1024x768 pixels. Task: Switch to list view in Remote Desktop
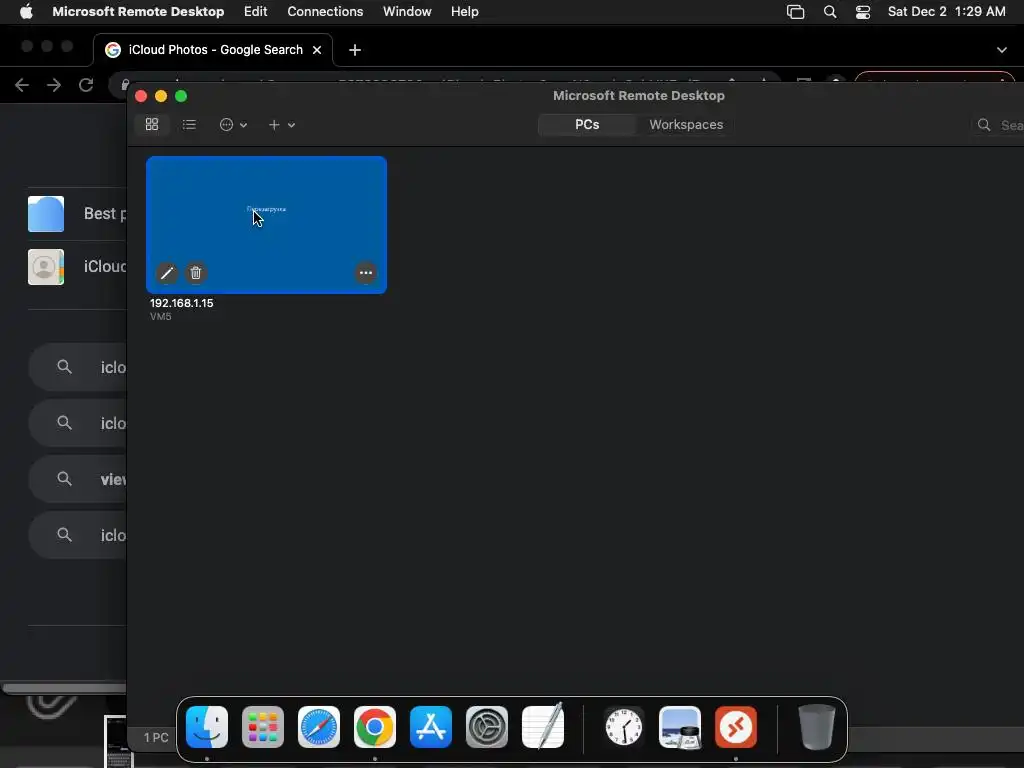tap(189, 125)
